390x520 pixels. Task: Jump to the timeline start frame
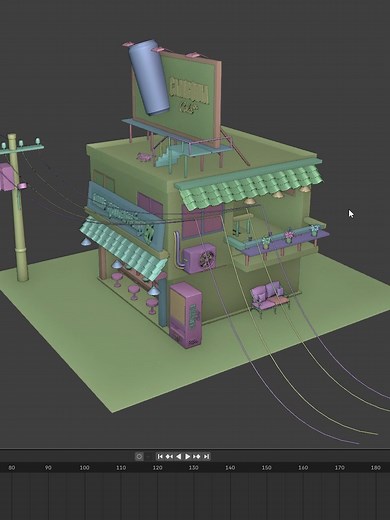click(160, 456)
